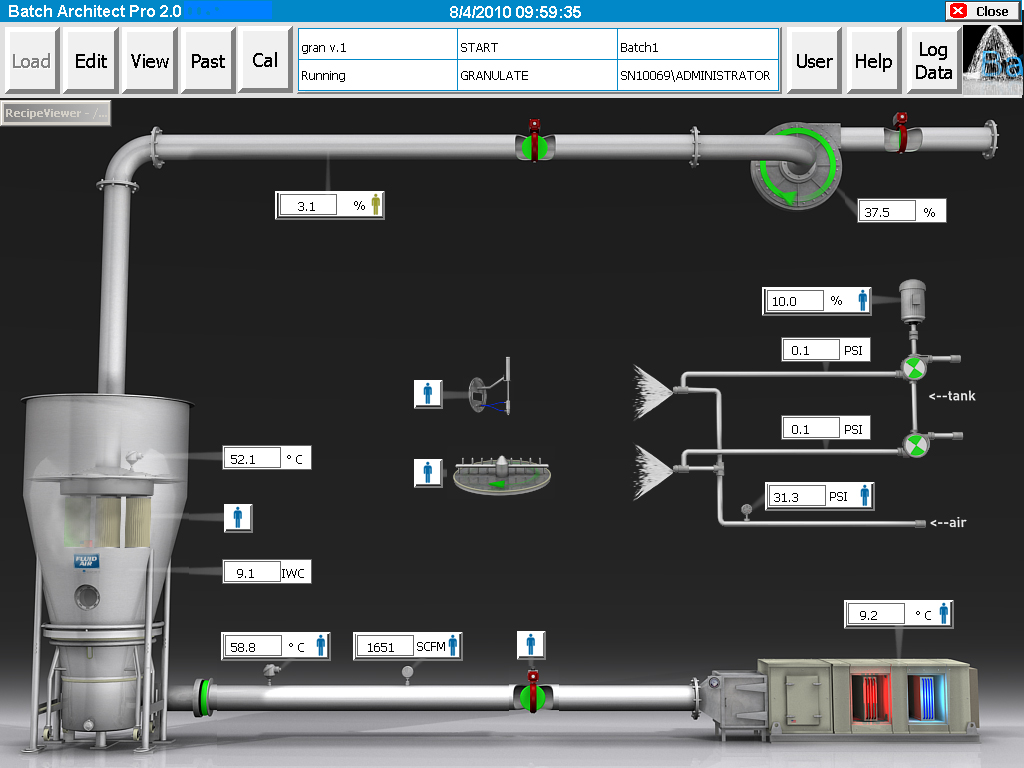
Task: Click the rotor disc graphic
Action: [x=502, y=474]
